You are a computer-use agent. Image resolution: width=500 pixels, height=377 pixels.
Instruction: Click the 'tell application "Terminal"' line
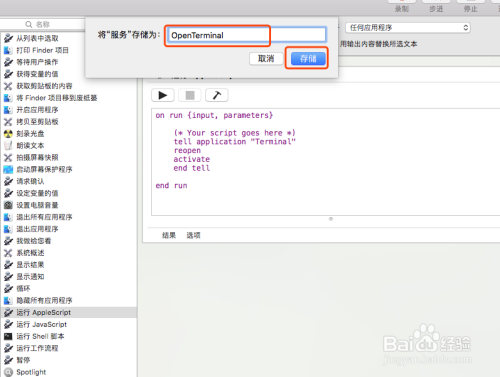tap(235, 142)
